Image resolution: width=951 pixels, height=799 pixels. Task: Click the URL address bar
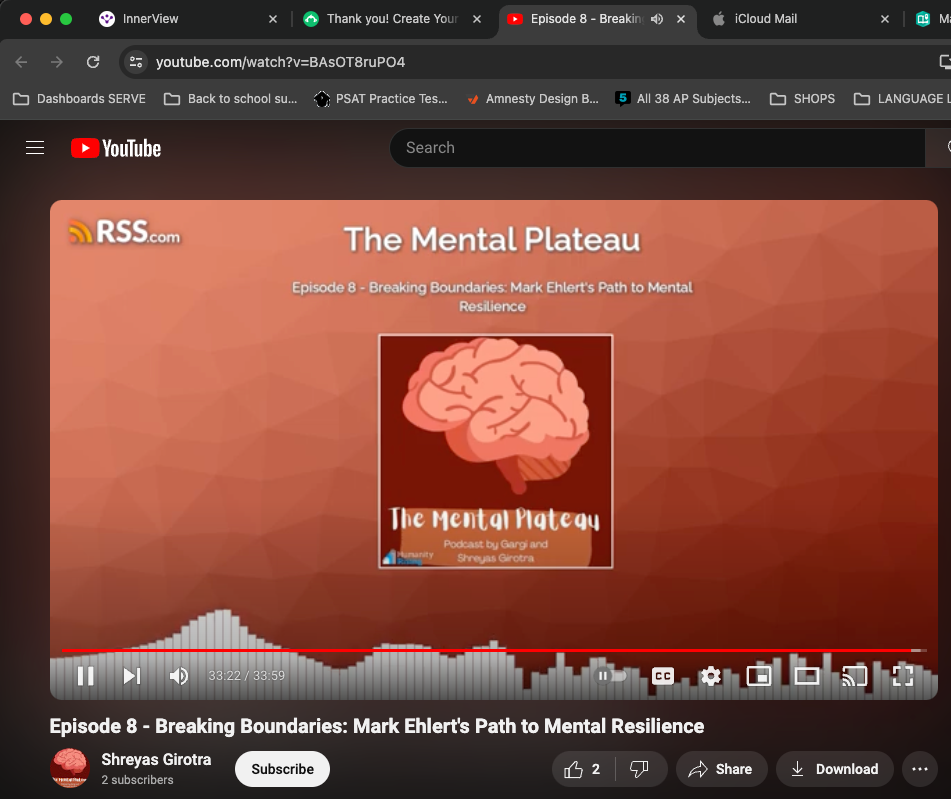coord(534,62)
